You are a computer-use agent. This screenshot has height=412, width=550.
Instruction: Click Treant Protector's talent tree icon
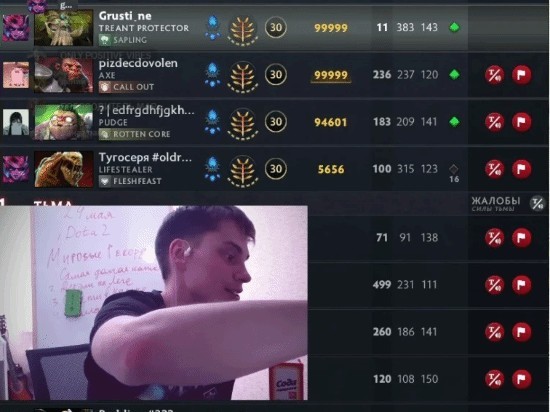coord(242,29)
